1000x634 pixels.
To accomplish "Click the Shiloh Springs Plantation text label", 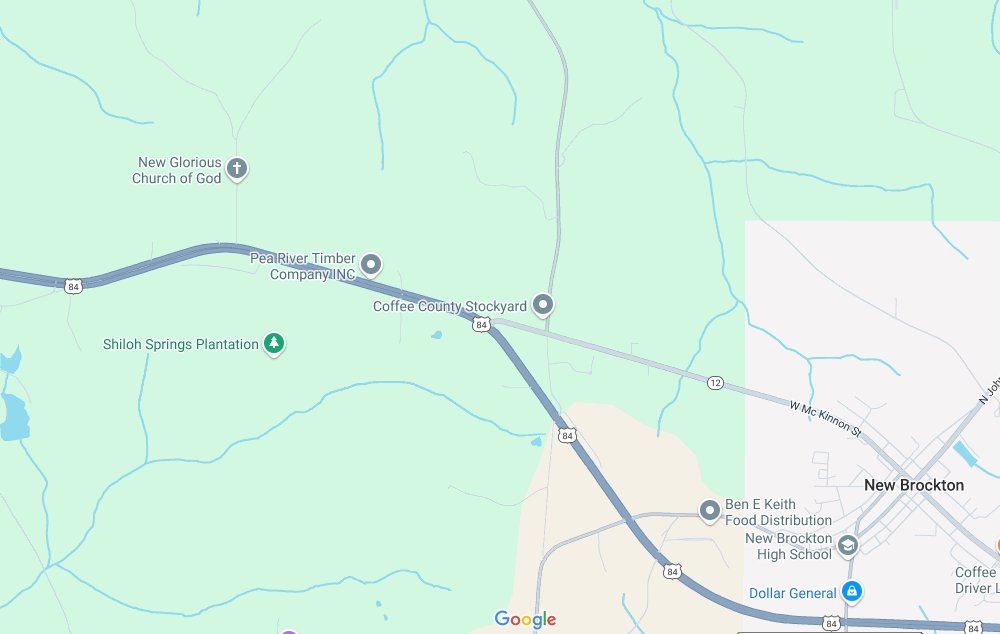I will click(180, 344).
